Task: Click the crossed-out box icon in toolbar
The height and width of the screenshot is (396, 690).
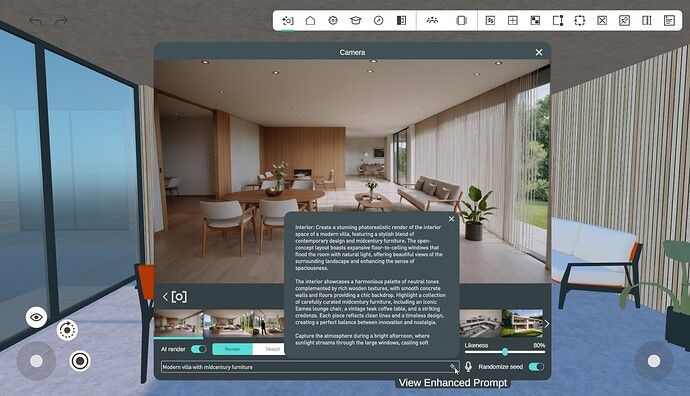Action: click(x=602, y=21)
